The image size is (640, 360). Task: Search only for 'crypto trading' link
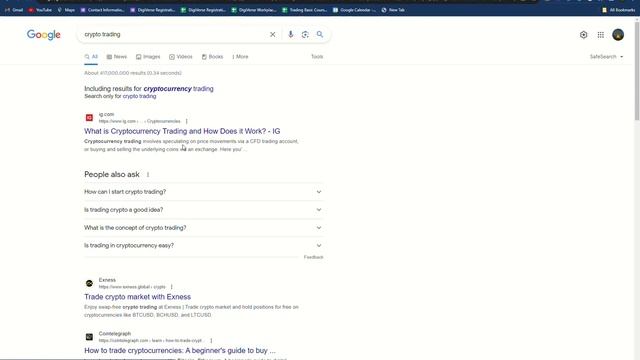coord(139,96)
